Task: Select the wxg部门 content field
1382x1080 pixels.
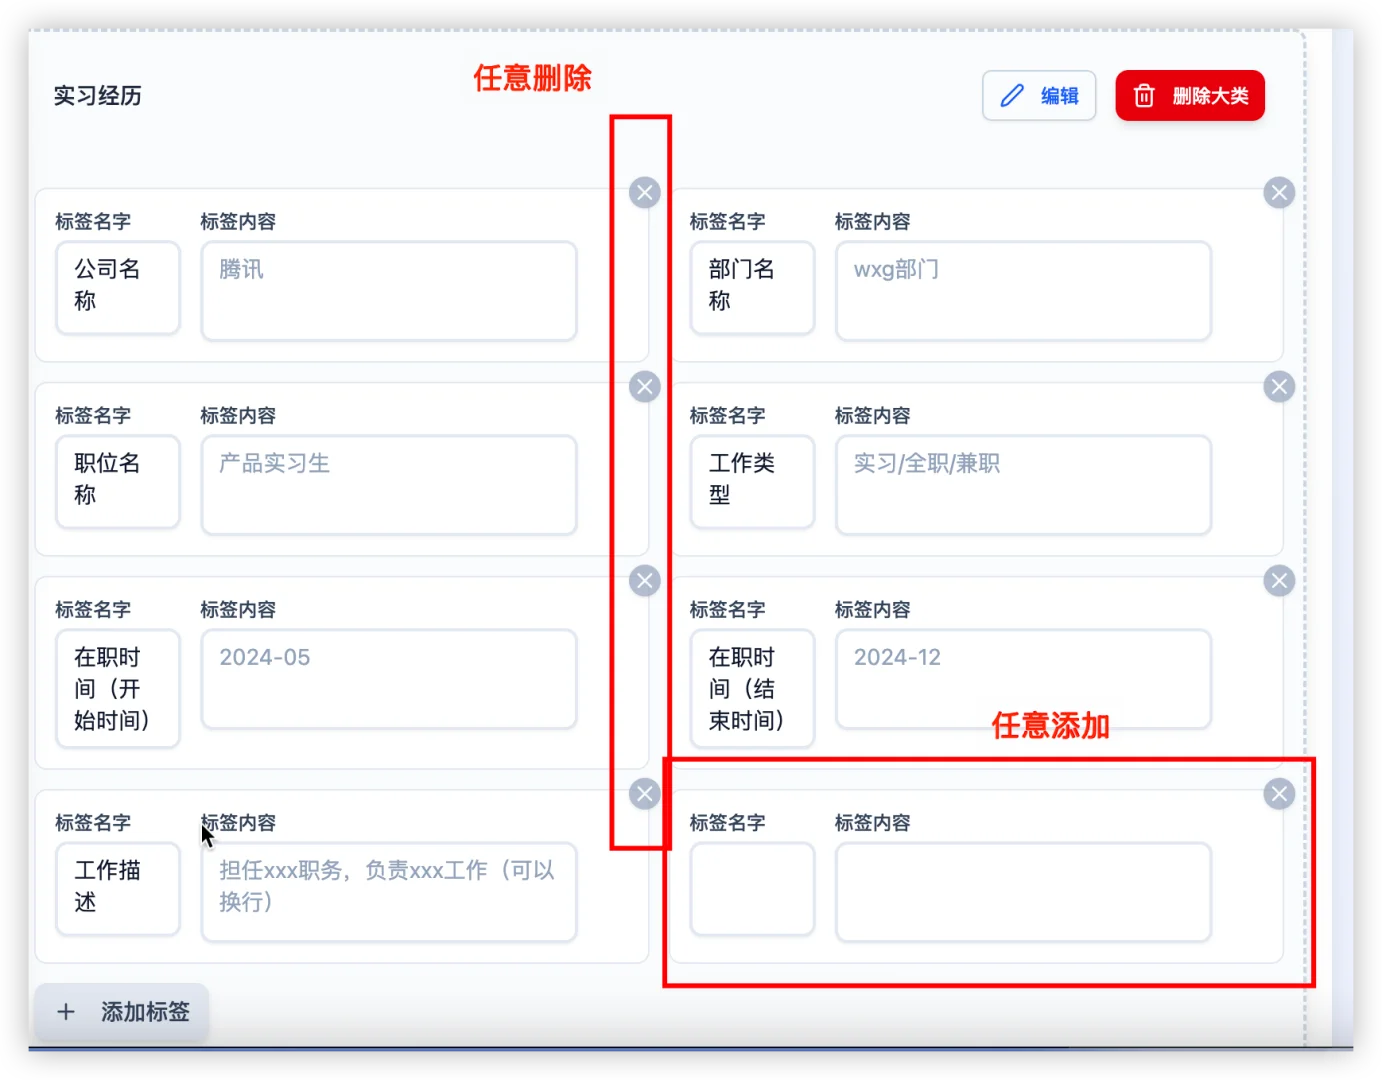Action: point(1022,290)
